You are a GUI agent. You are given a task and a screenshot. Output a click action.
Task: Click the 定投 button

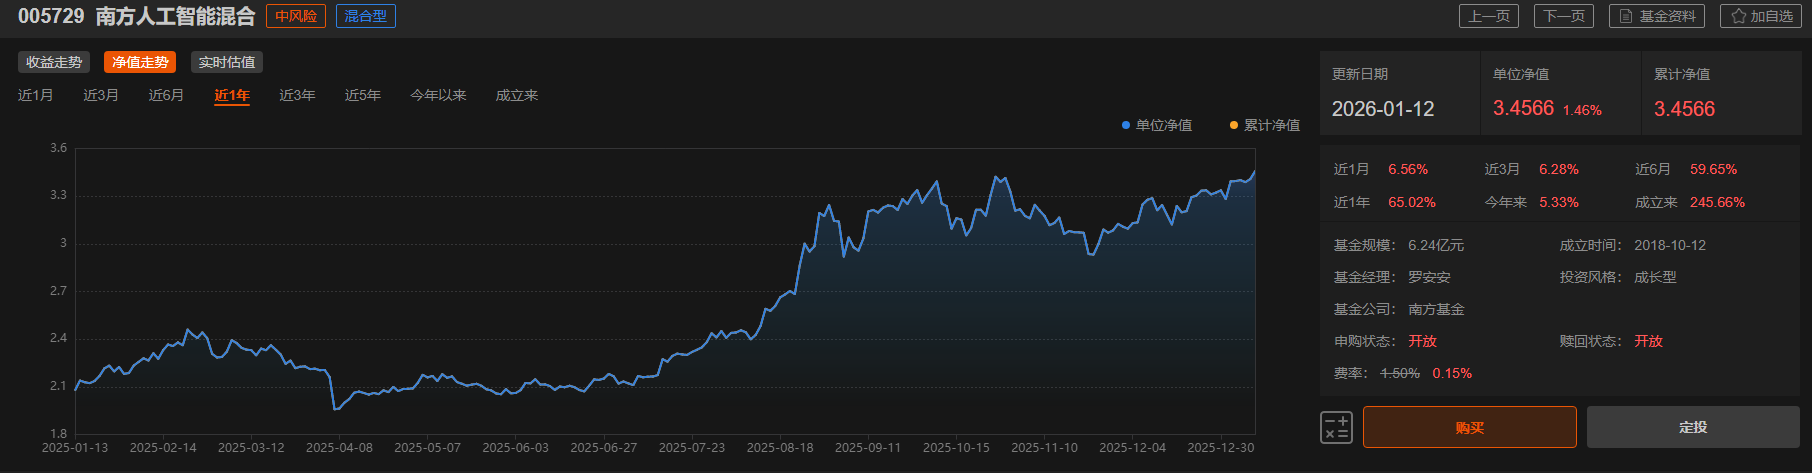point(1692,427)
